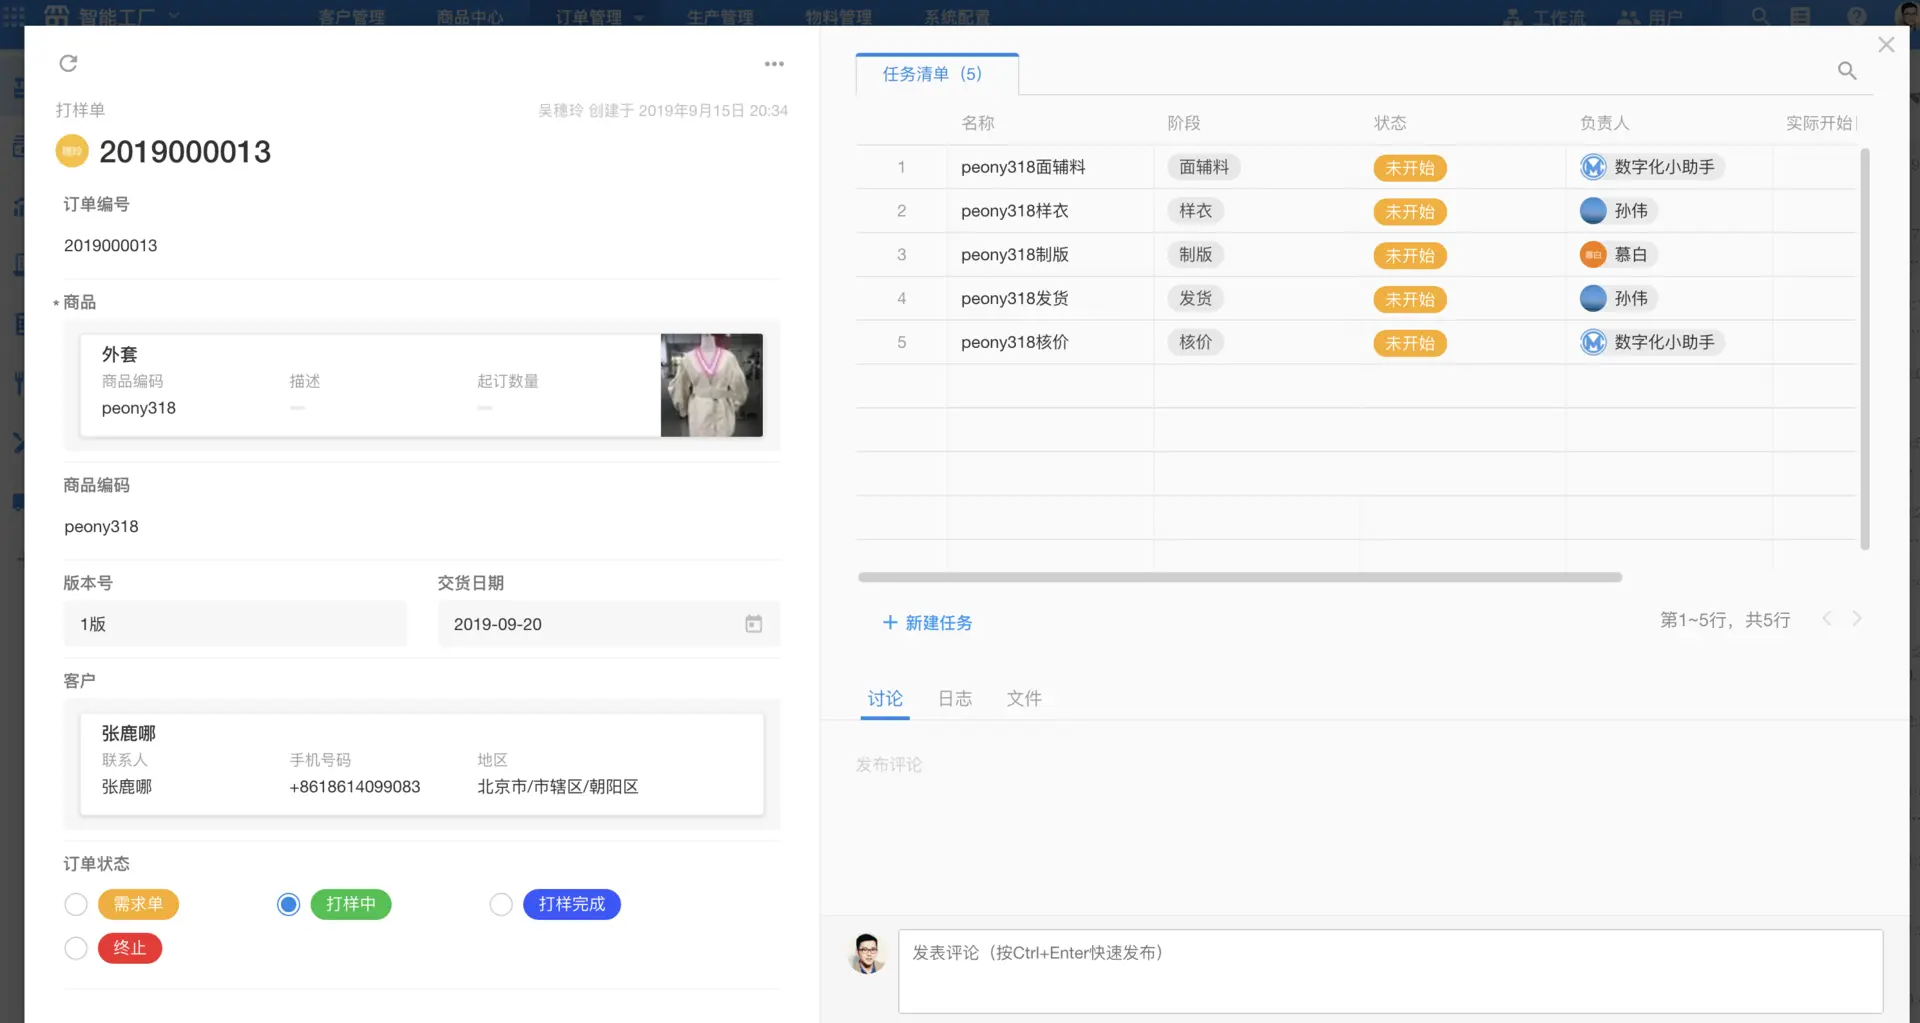The width and height of the screenshot is (1920, 1023).
Task: Open the 日志 tab
Action: click(x=955, y=699)
